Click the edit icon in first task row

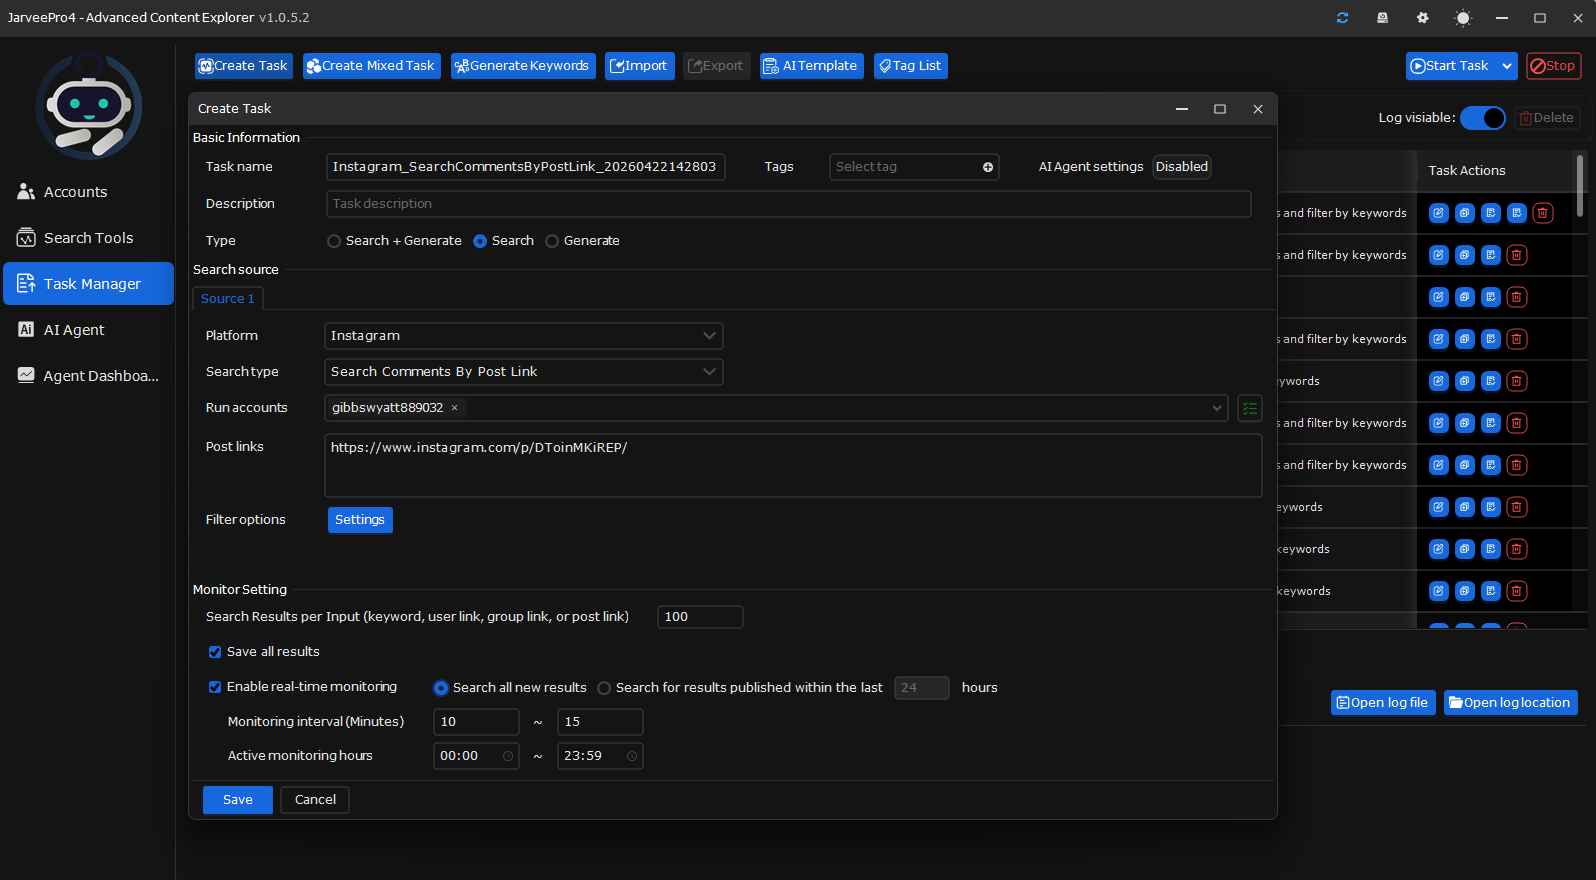pos(1438,213)
